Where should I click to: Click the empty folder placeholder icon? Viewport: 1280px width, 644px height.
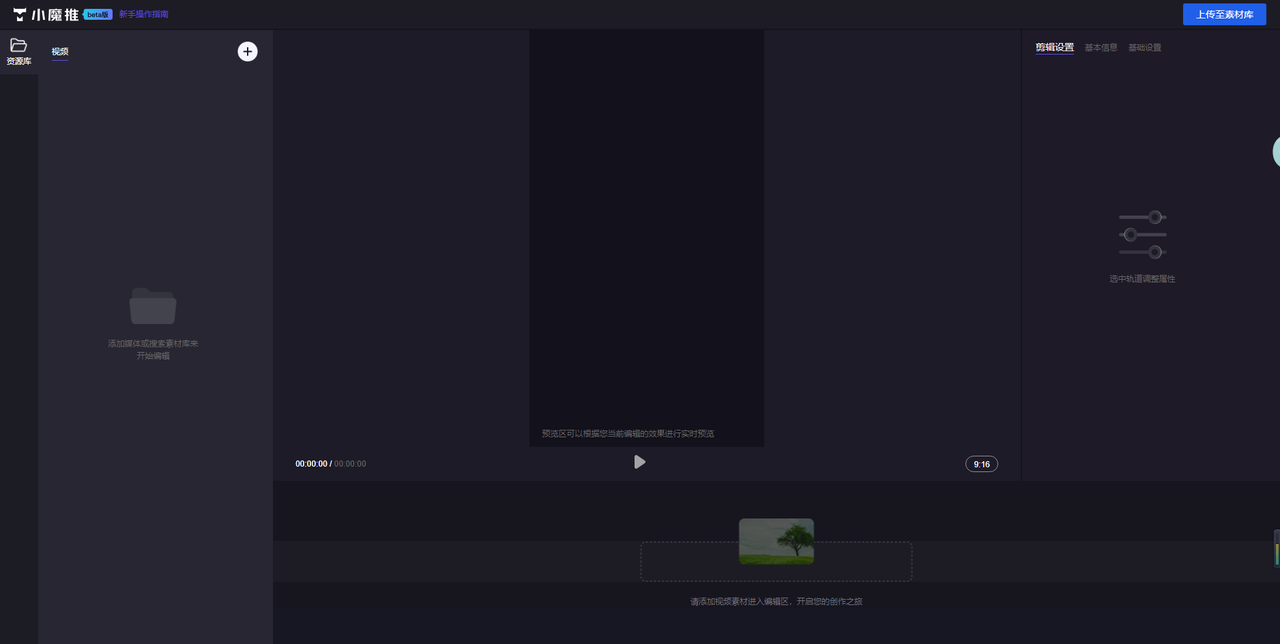153,306
